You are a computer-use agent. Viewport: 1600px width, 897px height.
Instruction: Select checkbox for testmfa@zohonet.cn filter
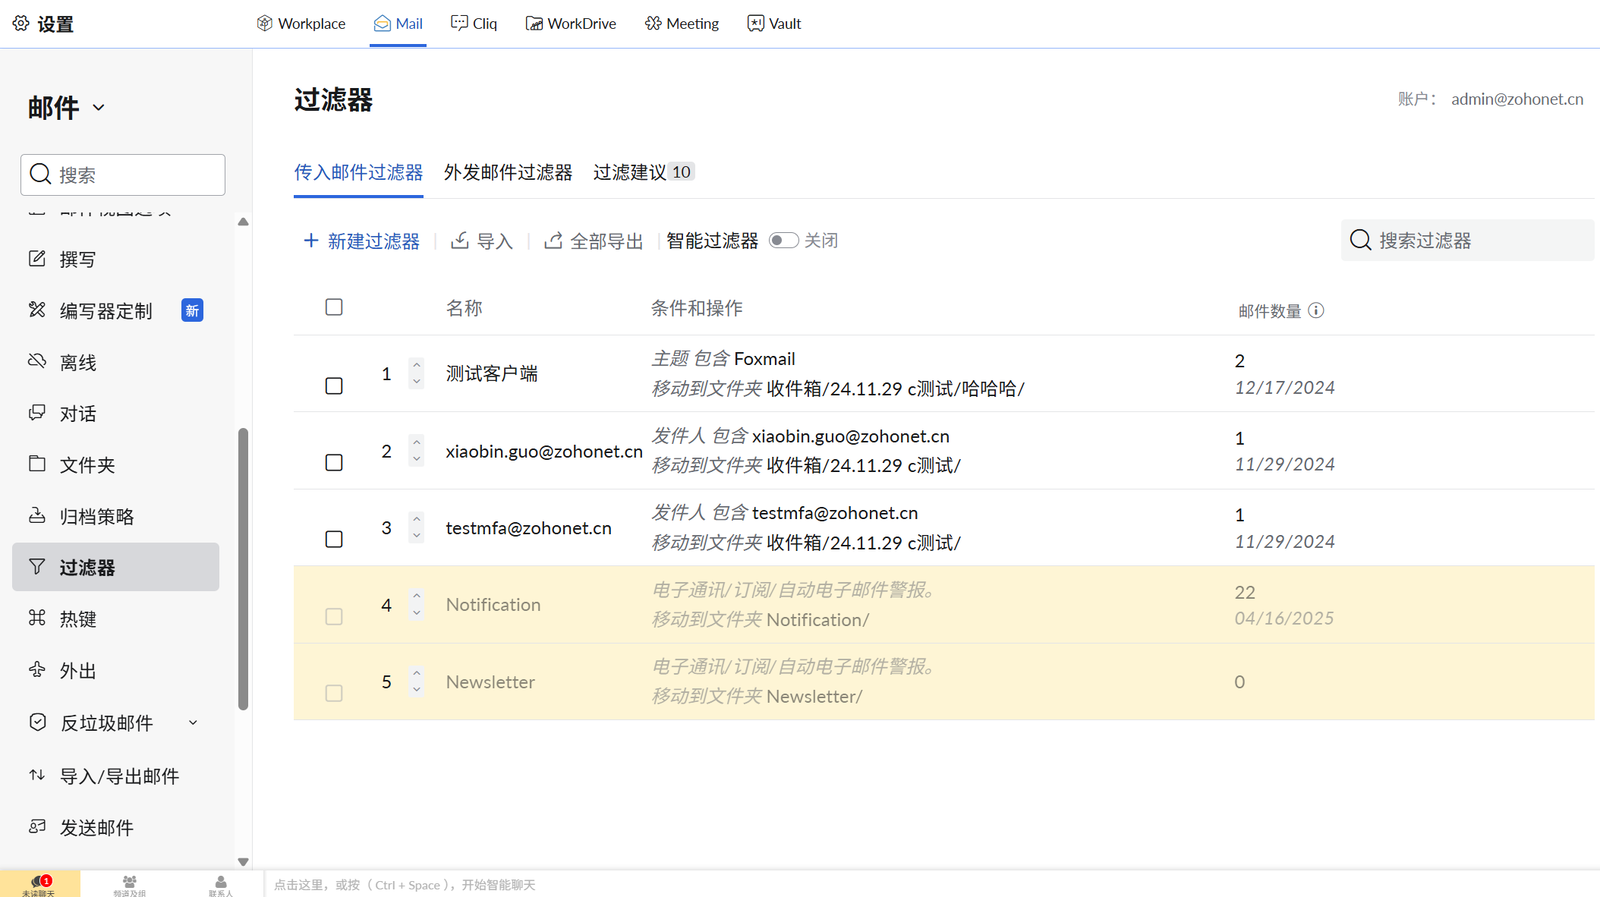tap(334, 539)
